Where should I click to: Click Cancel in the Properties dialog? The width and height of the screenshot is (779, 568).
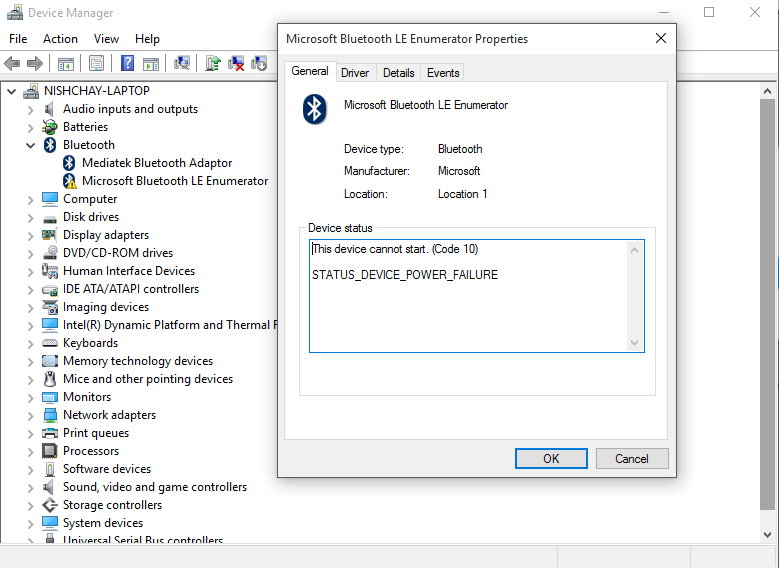click(632, 458)
